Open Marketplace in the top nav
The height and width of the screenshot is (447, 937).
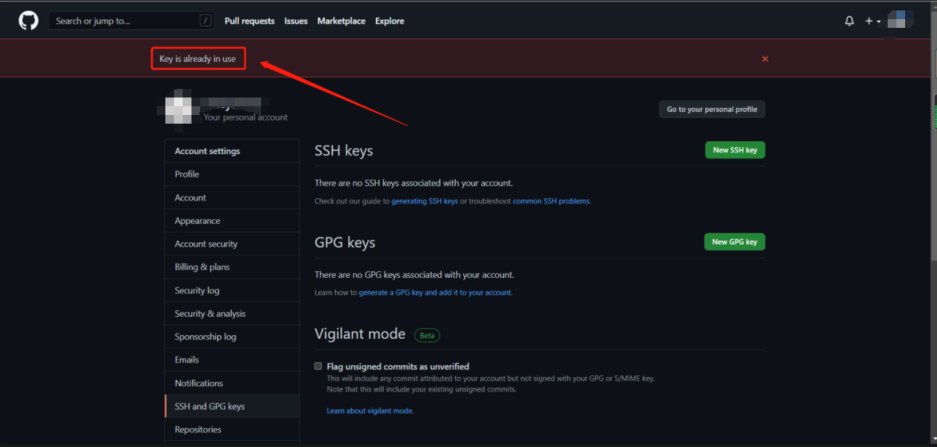(341, 21)
